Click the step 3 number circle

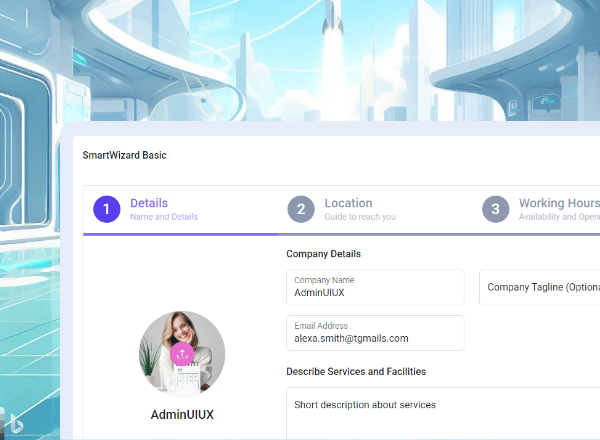495,209
